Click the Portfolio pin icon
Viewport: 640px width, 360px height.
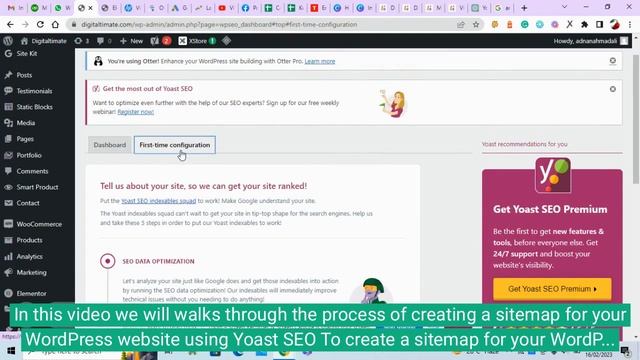click(8, 155)
